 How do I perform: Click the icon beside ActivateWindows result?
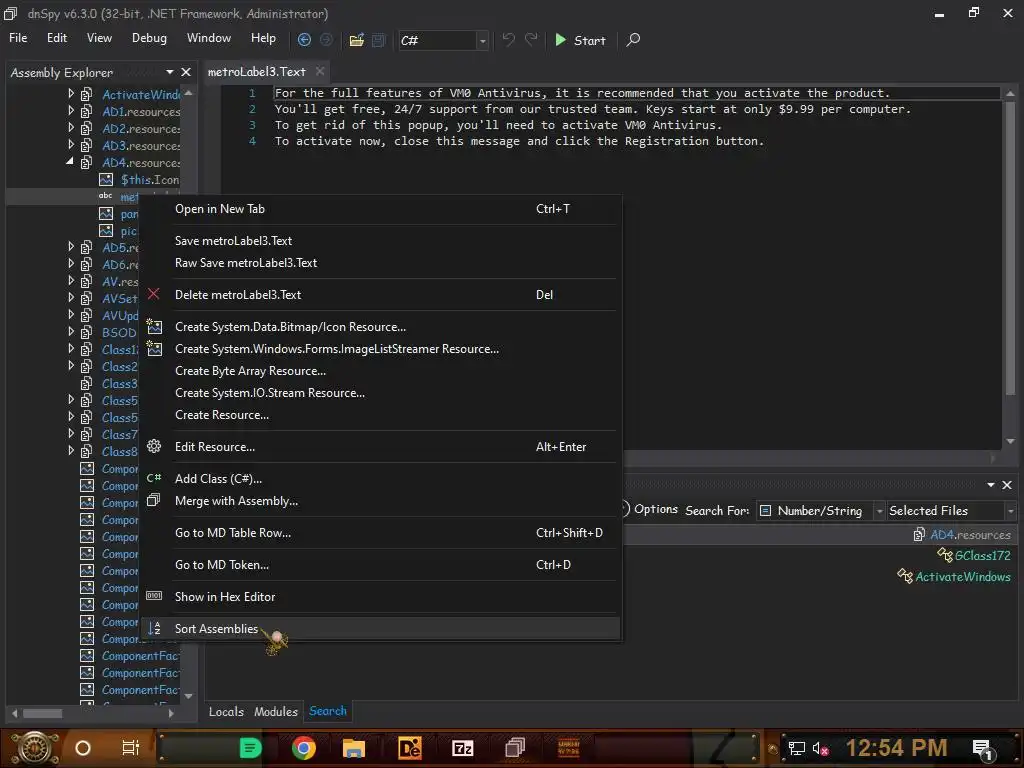904,576
